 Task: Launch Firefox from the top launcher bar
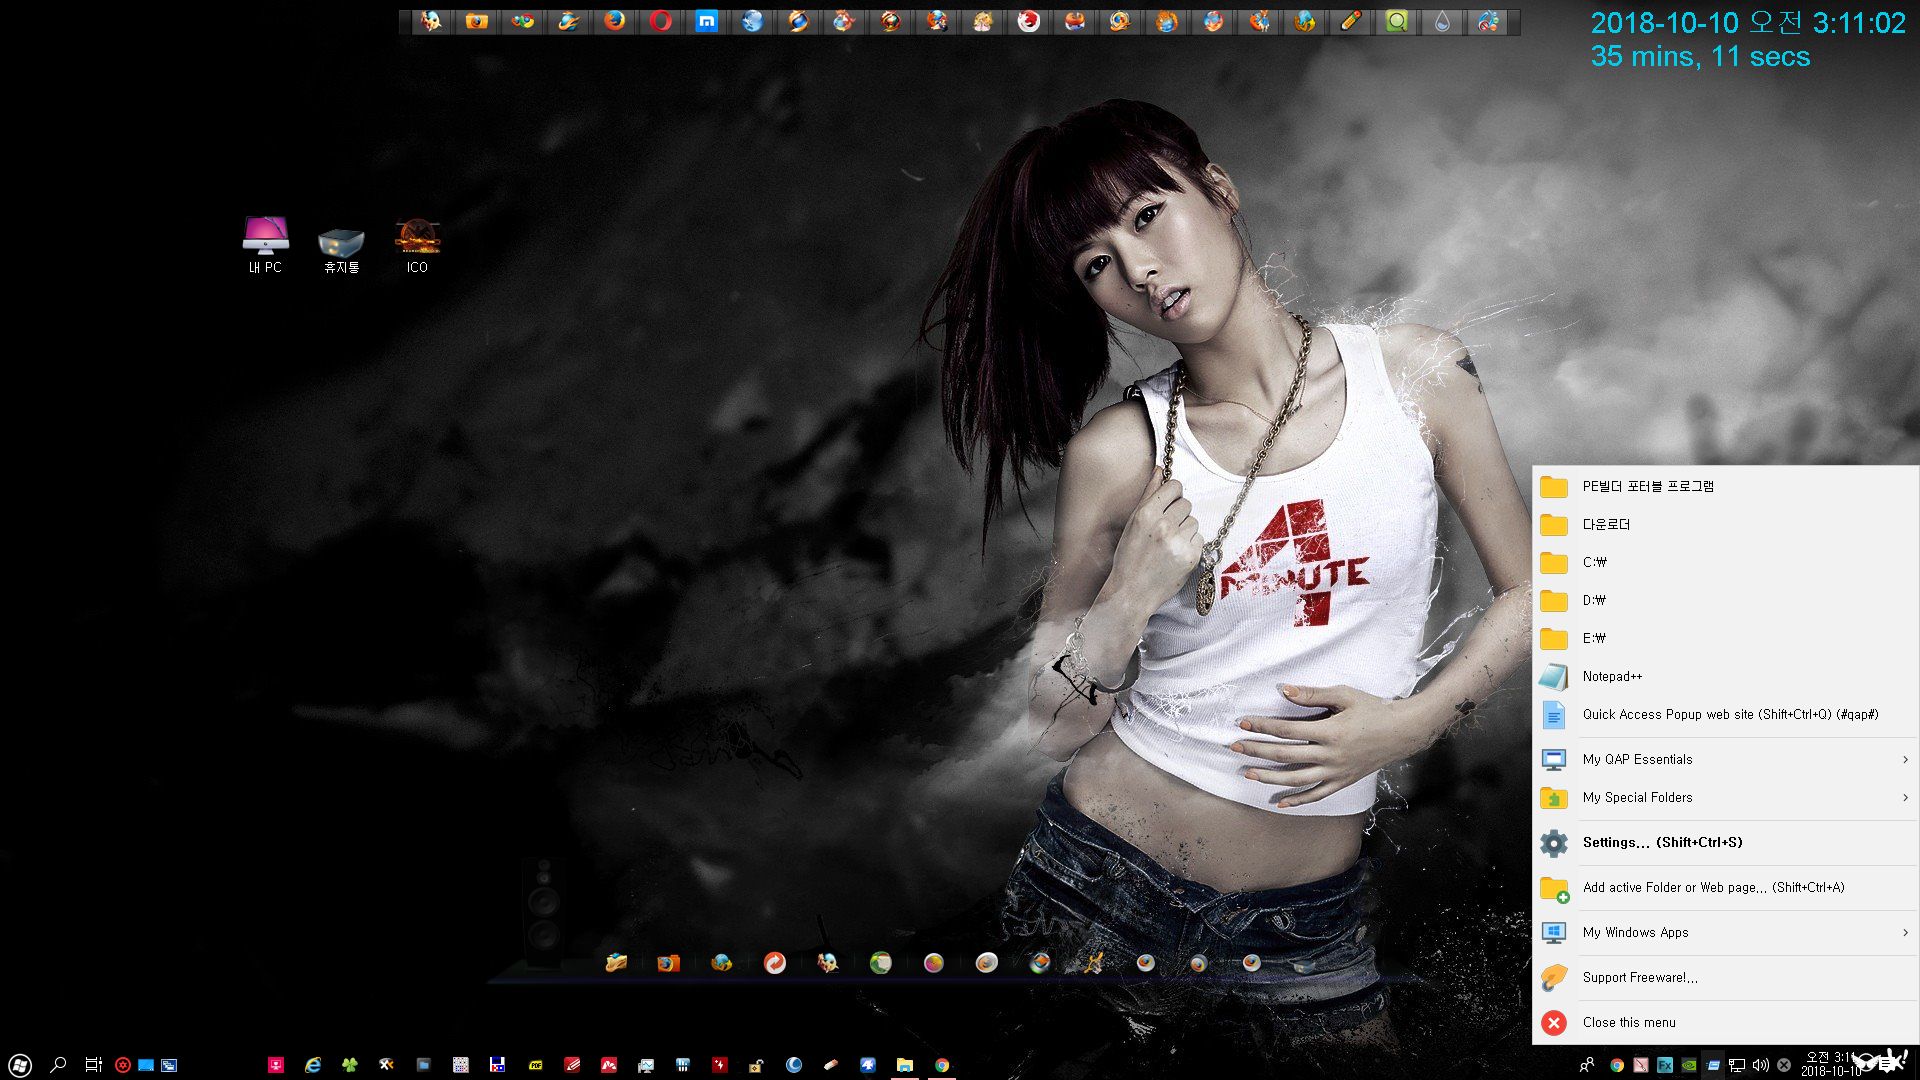(614, 21)
